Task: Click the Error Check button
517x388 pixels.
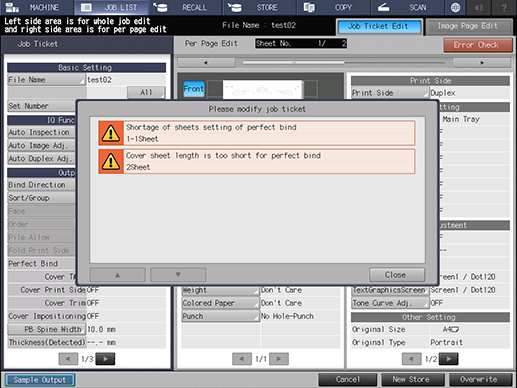Action: click(x=478, y=45)
